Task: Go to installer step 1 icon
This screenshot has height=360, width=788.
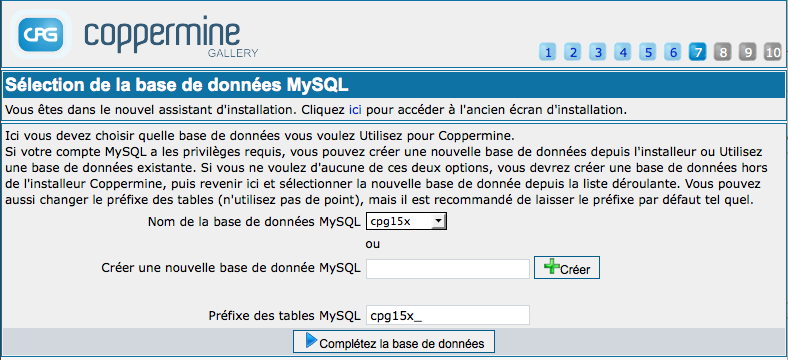Action: tap(548, 52)
